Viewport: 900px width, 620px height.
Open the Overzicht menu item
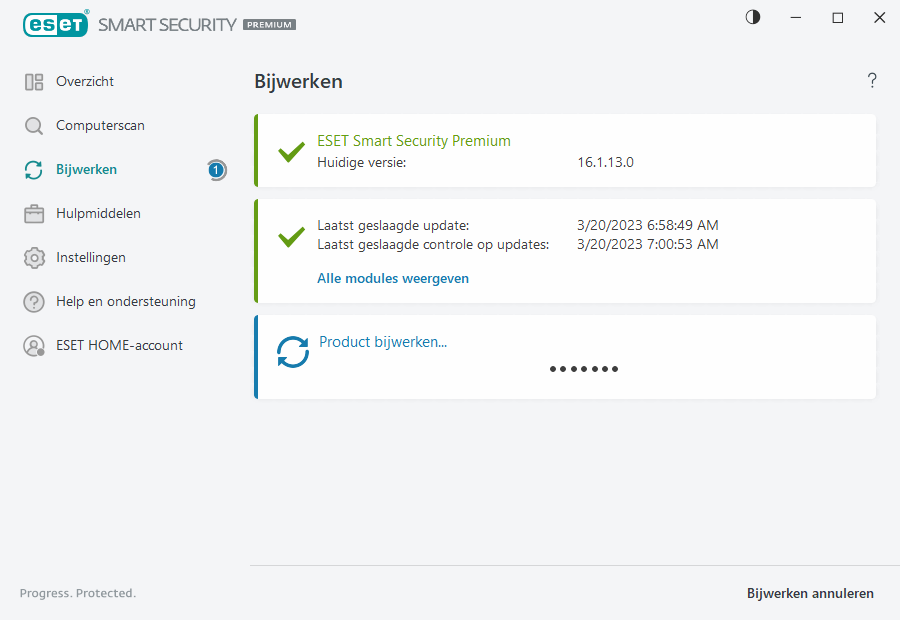pos(85,82)
